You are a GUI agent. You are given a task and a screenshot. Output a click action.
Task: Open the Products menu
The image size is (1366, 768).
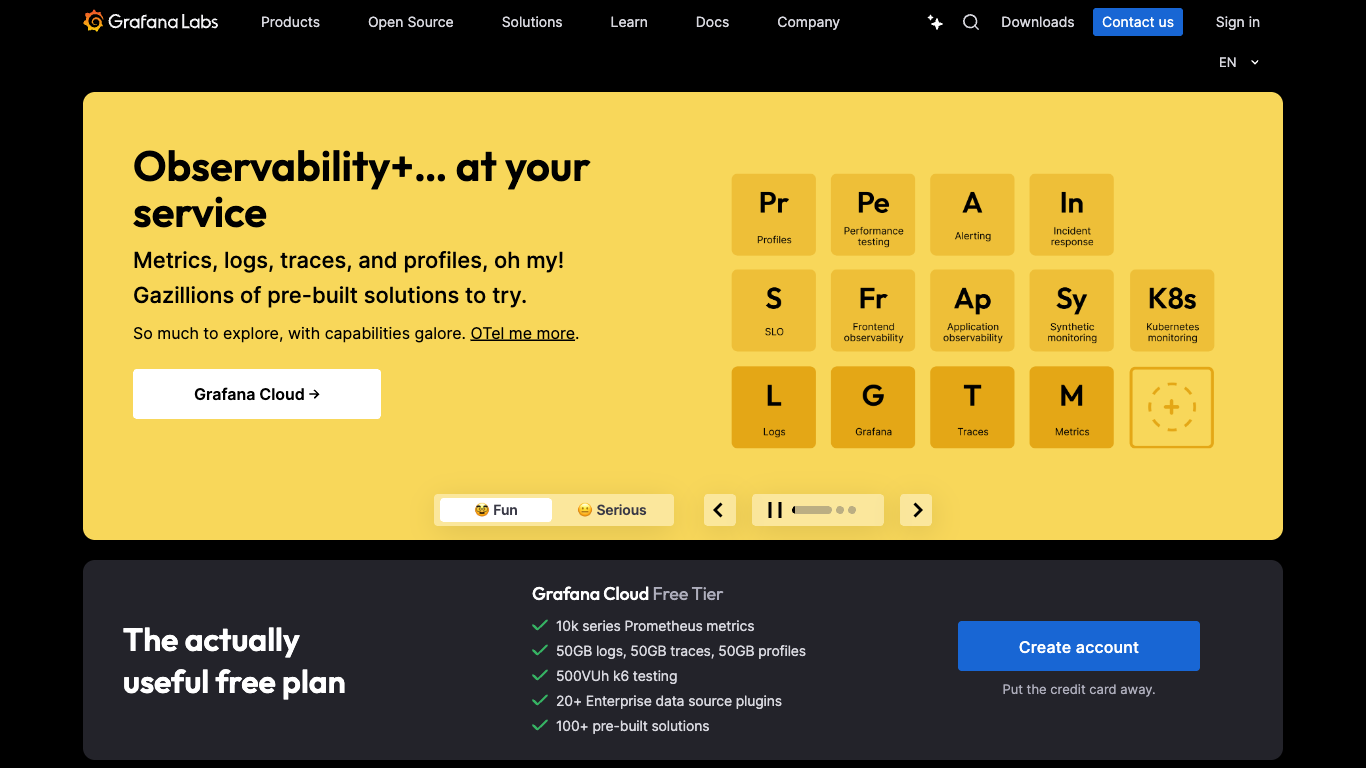pyautogui.click(x=290, y=22)
